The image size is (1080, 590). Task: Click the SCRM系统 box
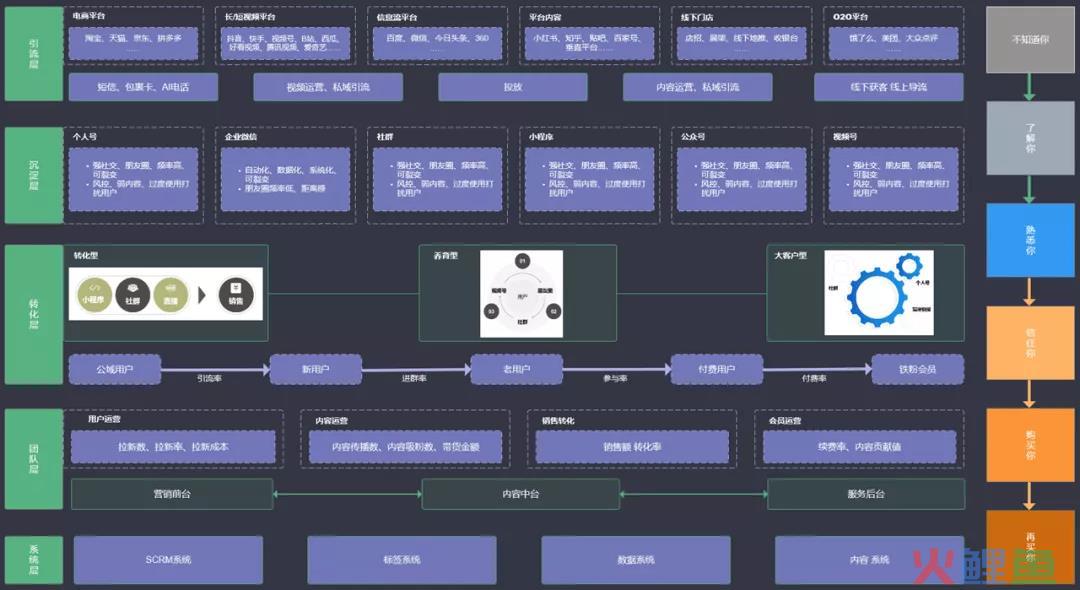point(168,560)
